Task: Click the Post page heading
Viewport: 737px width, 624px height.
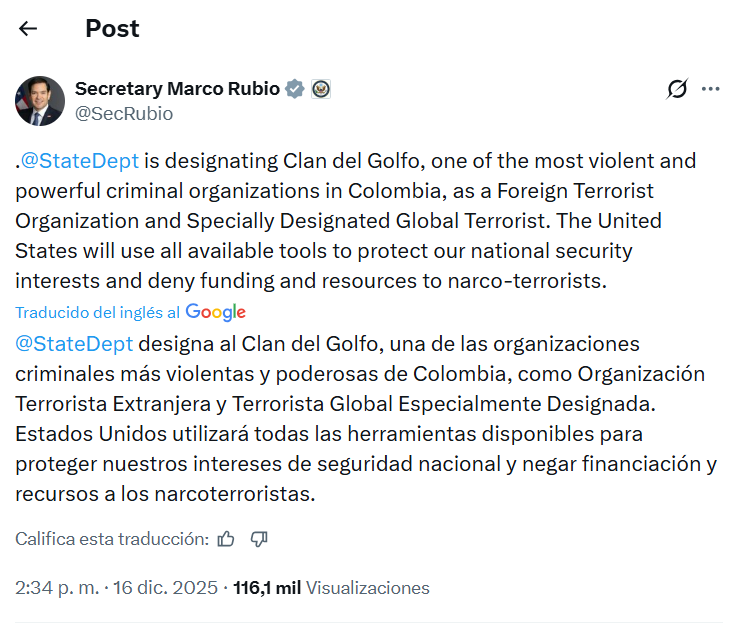Action: (x=112, y=29)
